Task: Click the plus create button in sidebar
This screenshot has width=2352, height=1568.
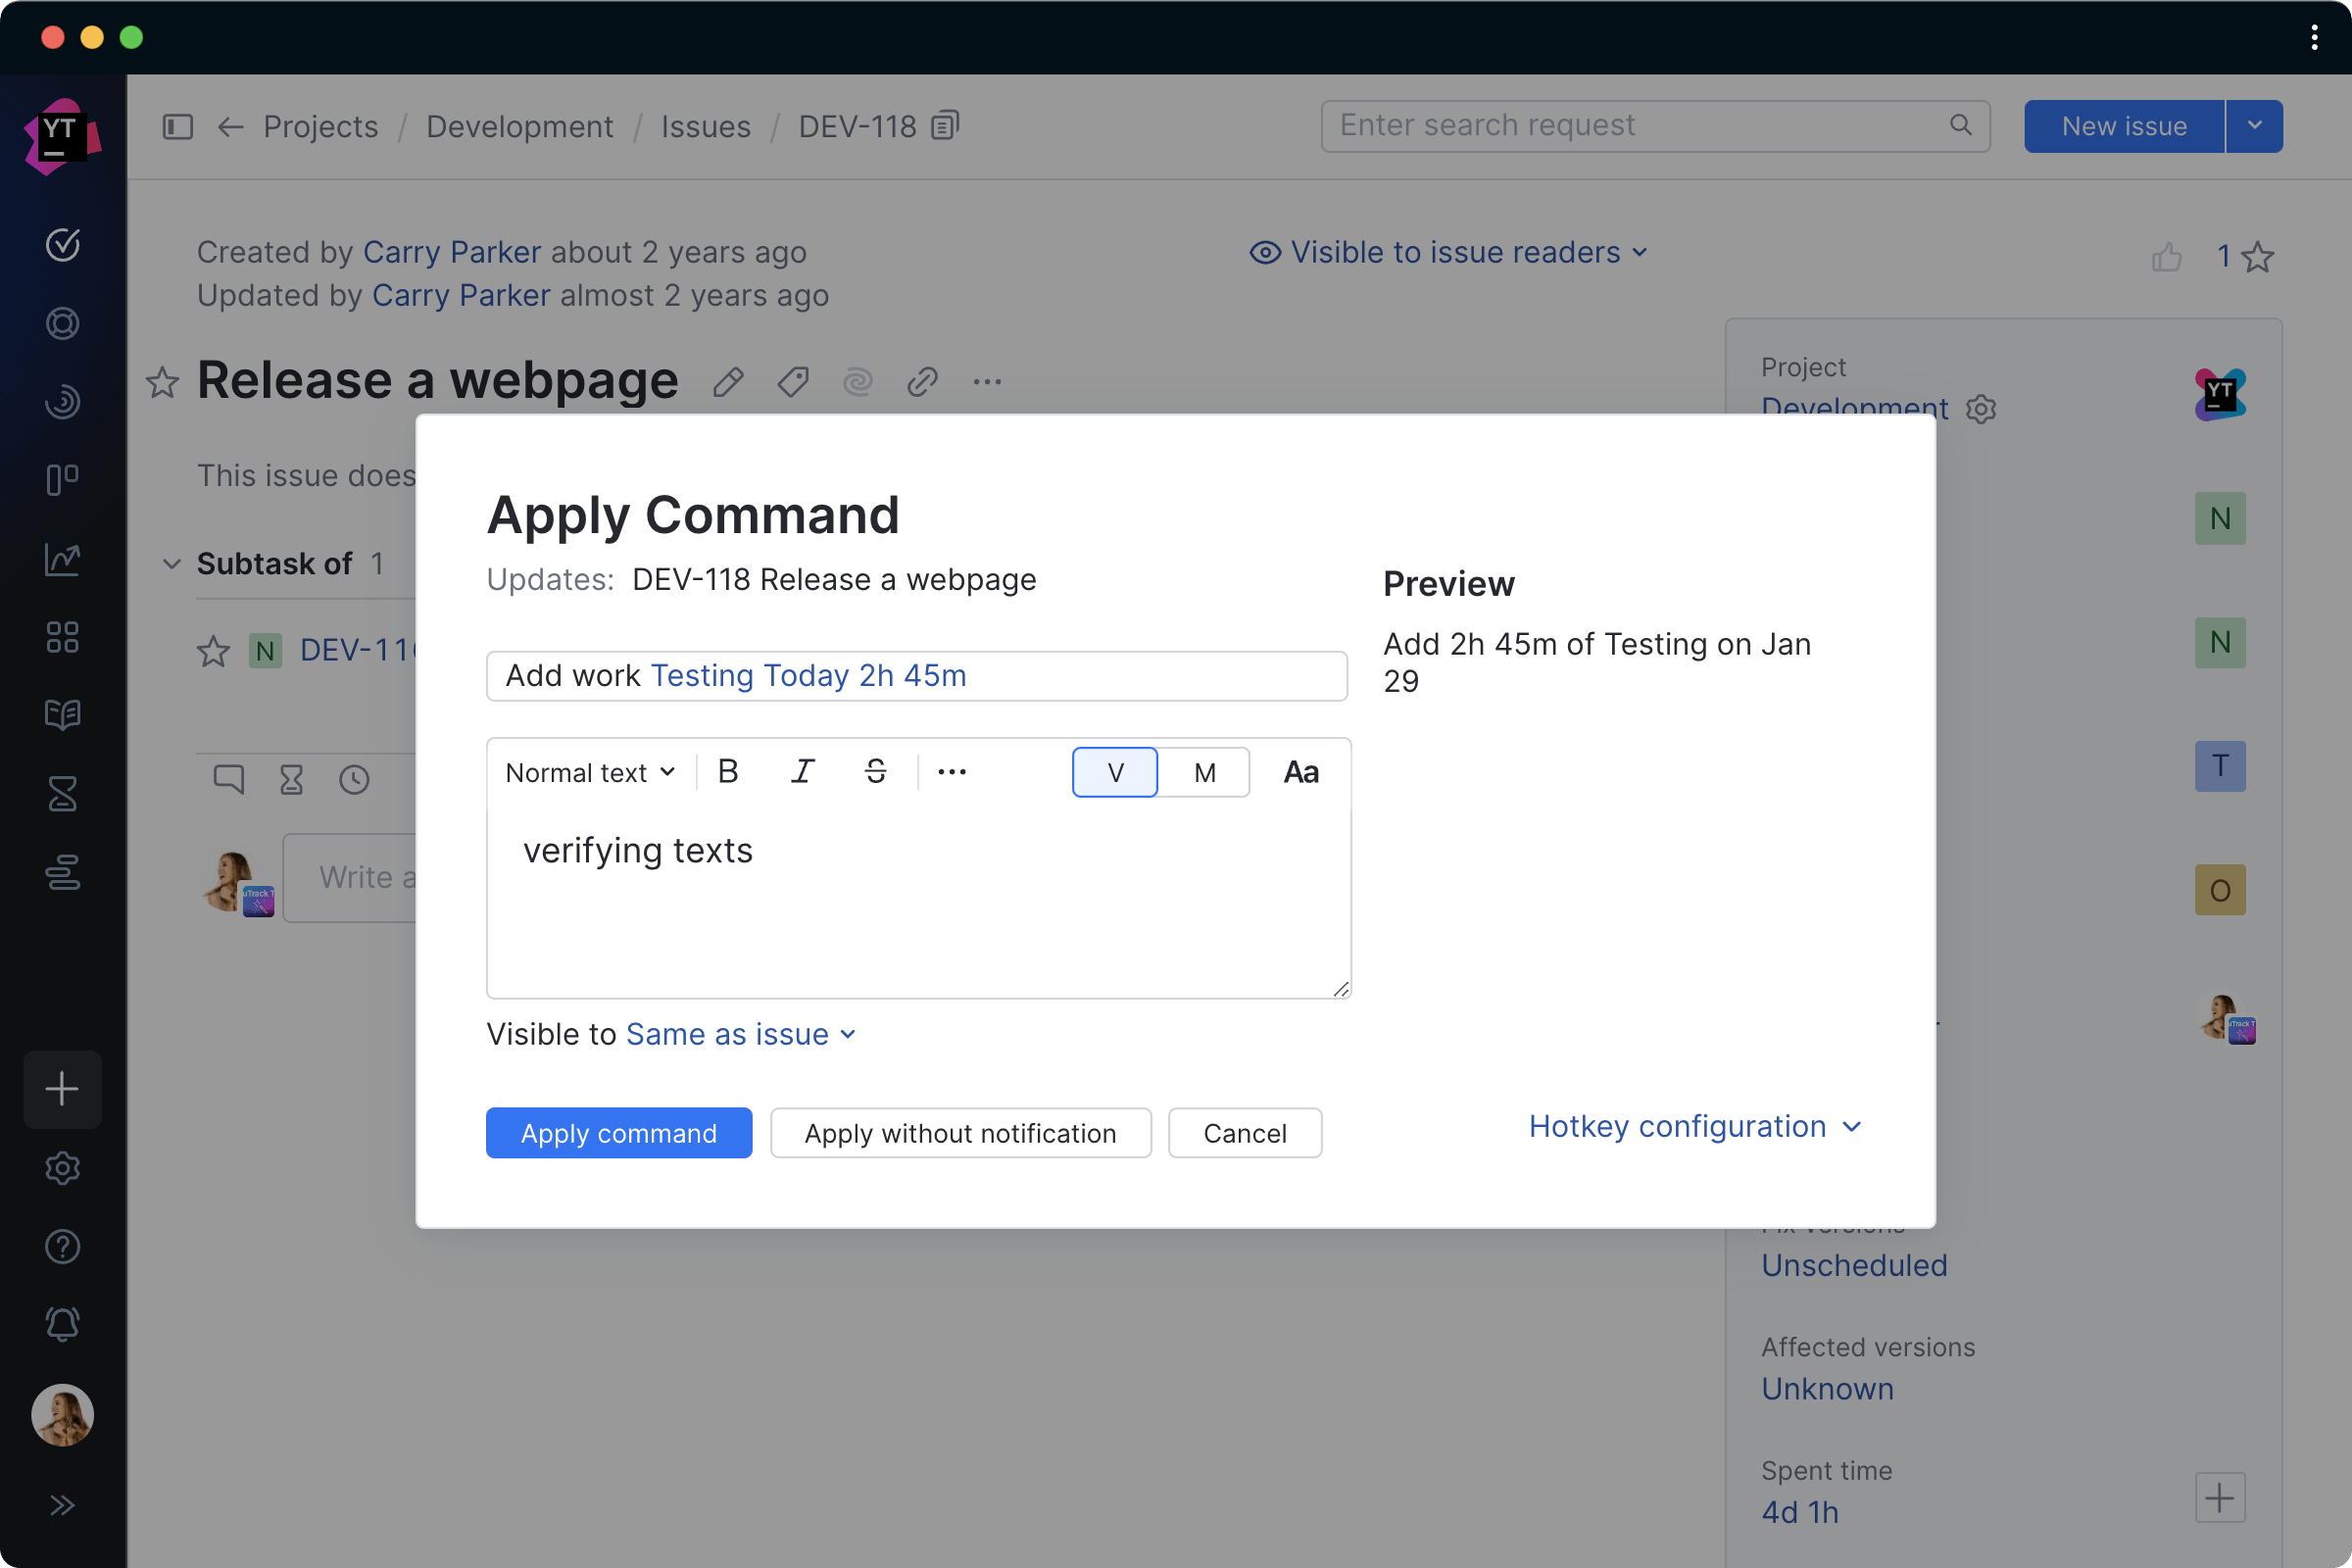Action: pyautogui.click(x=62, y=1089)
